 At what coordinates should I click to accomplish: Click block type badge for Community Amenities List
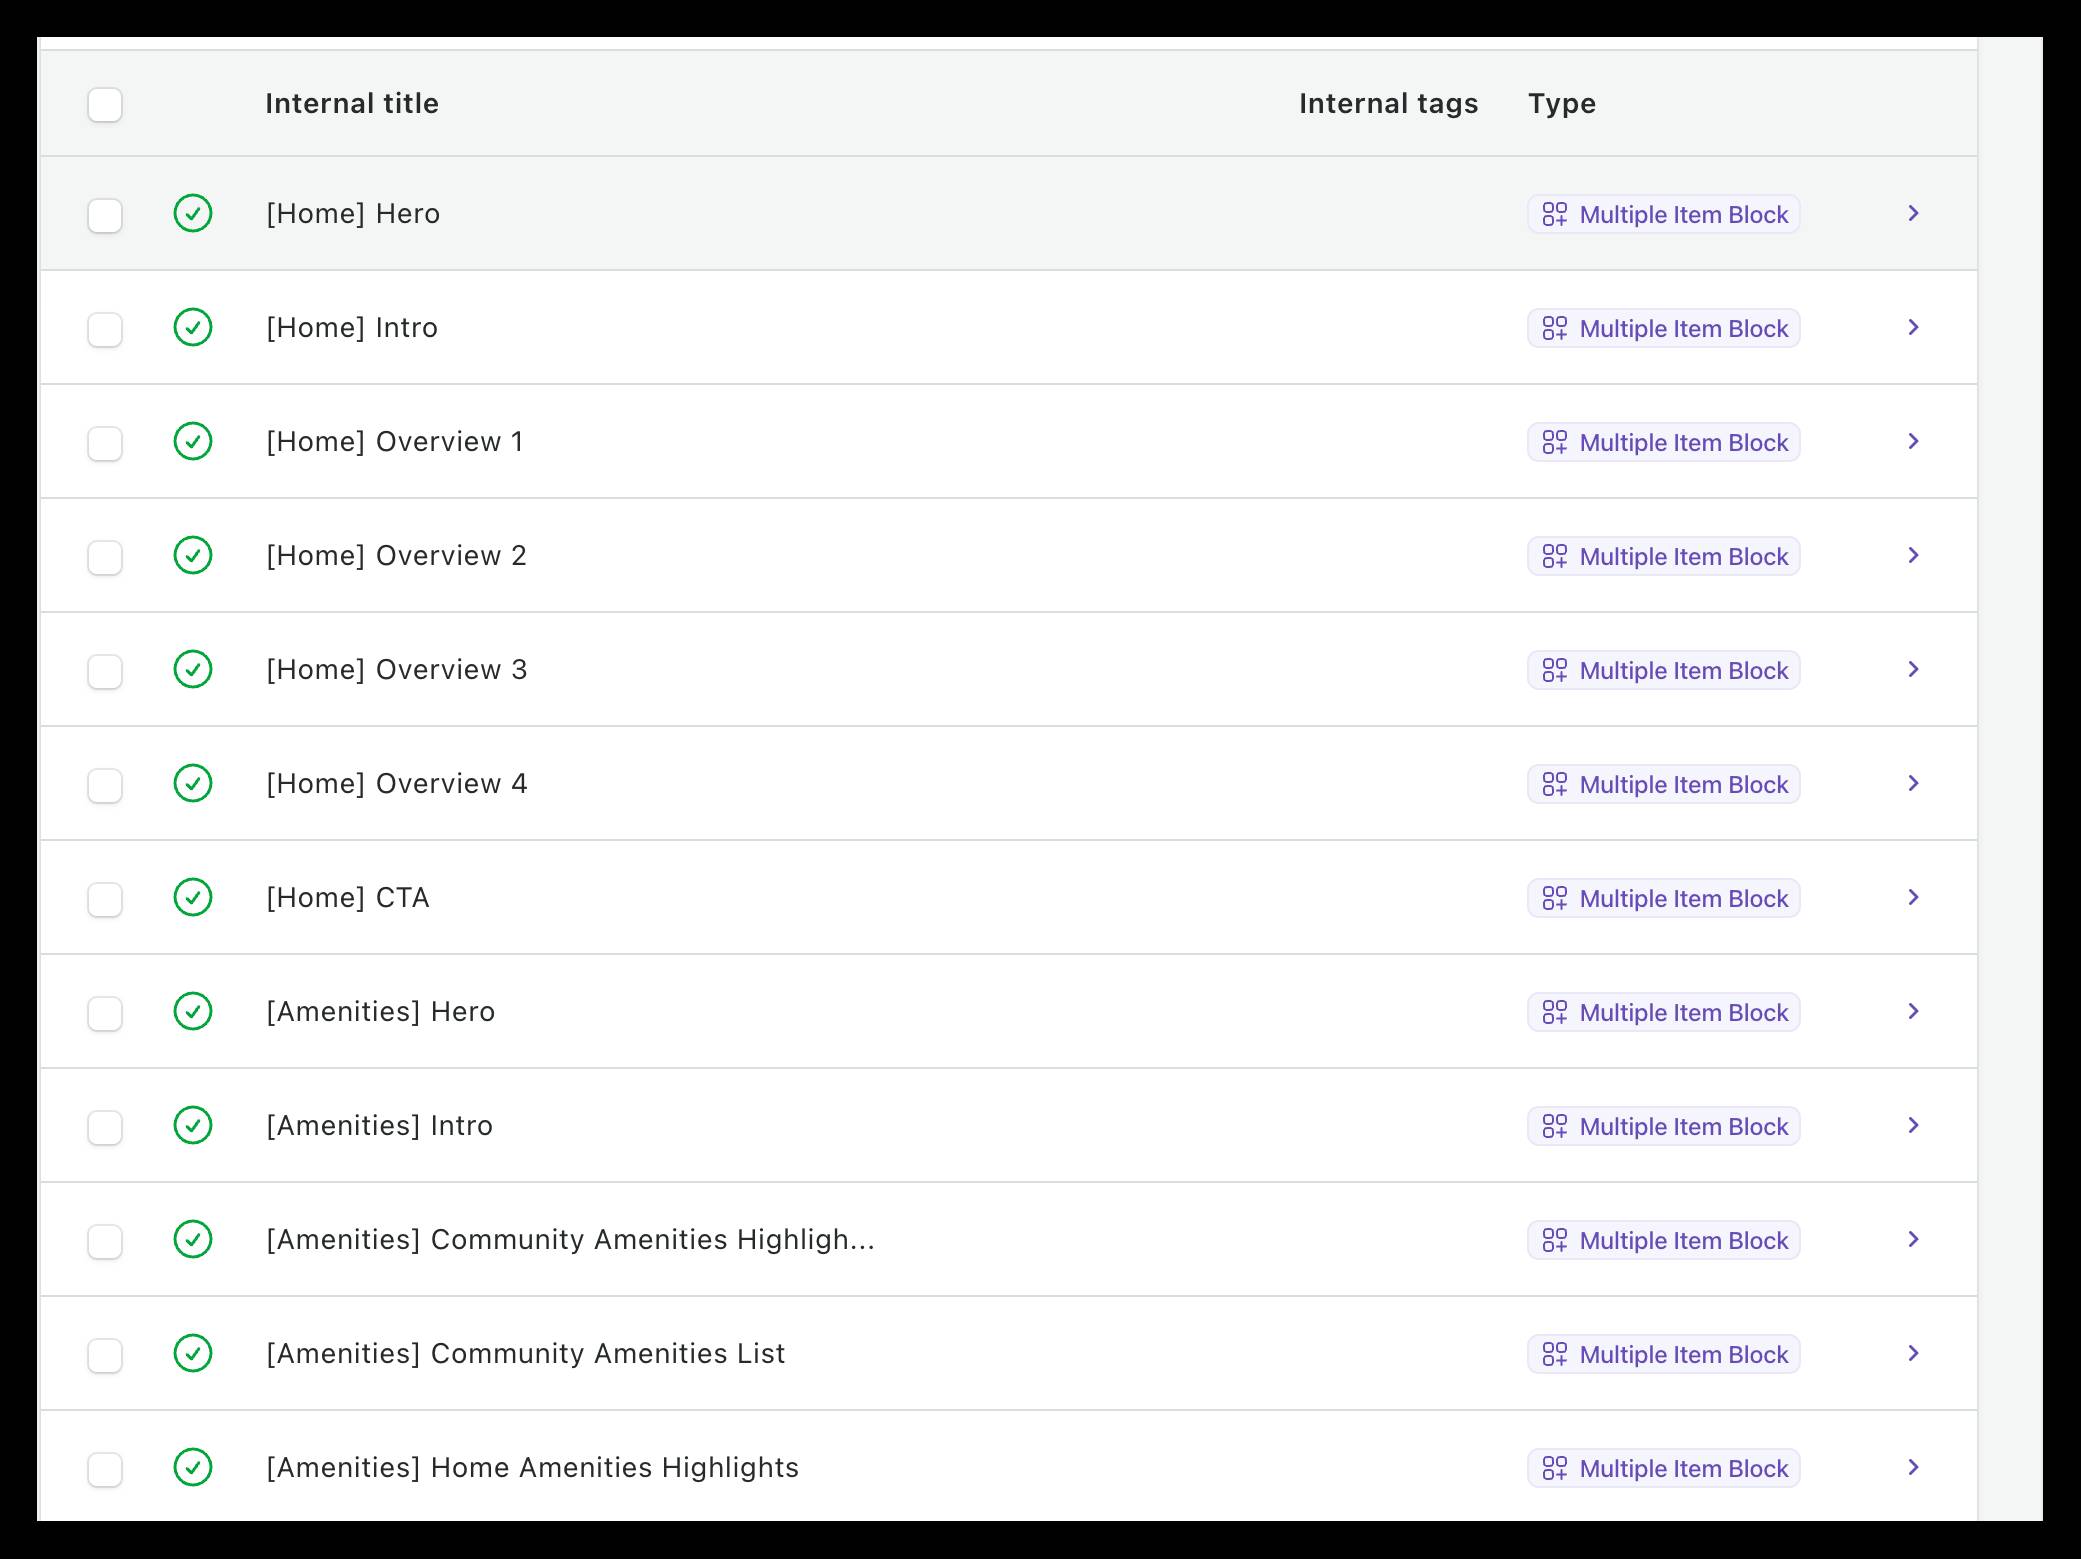tap(1664, 1354)
